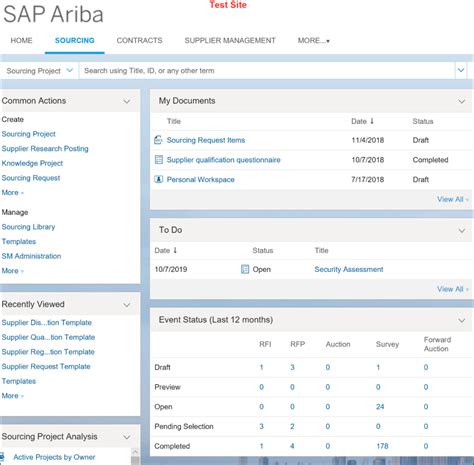Click the Completed Survey count 178
This screenshot has height=465, width=474.
(382, 446)
